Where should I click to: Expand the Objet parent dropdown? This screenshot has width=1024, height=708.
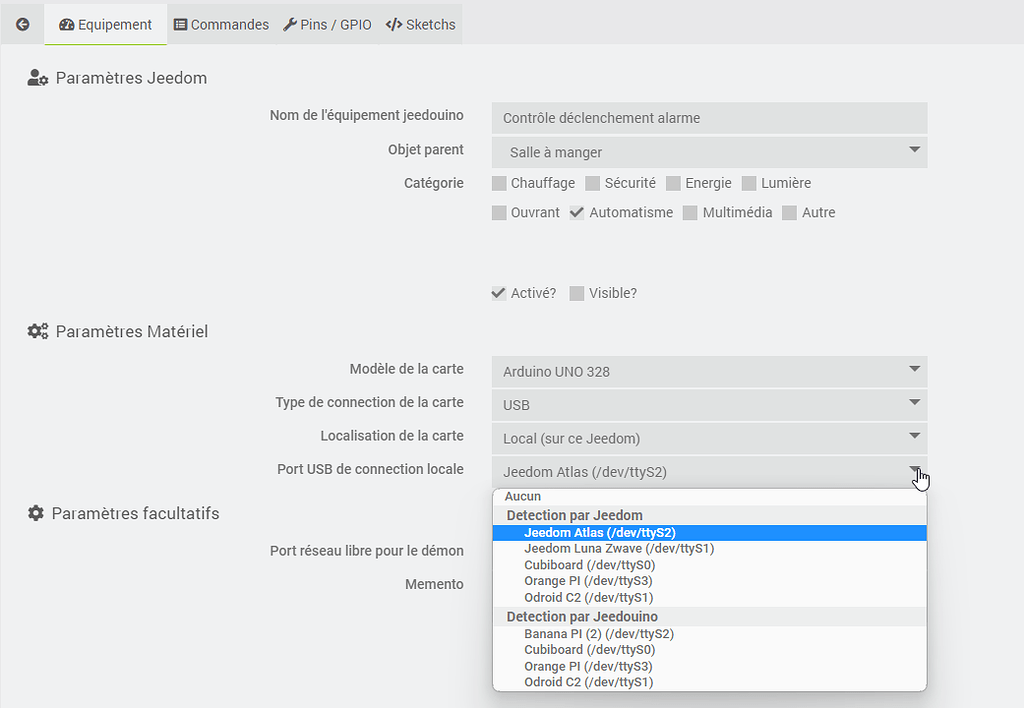coord(709,152)
